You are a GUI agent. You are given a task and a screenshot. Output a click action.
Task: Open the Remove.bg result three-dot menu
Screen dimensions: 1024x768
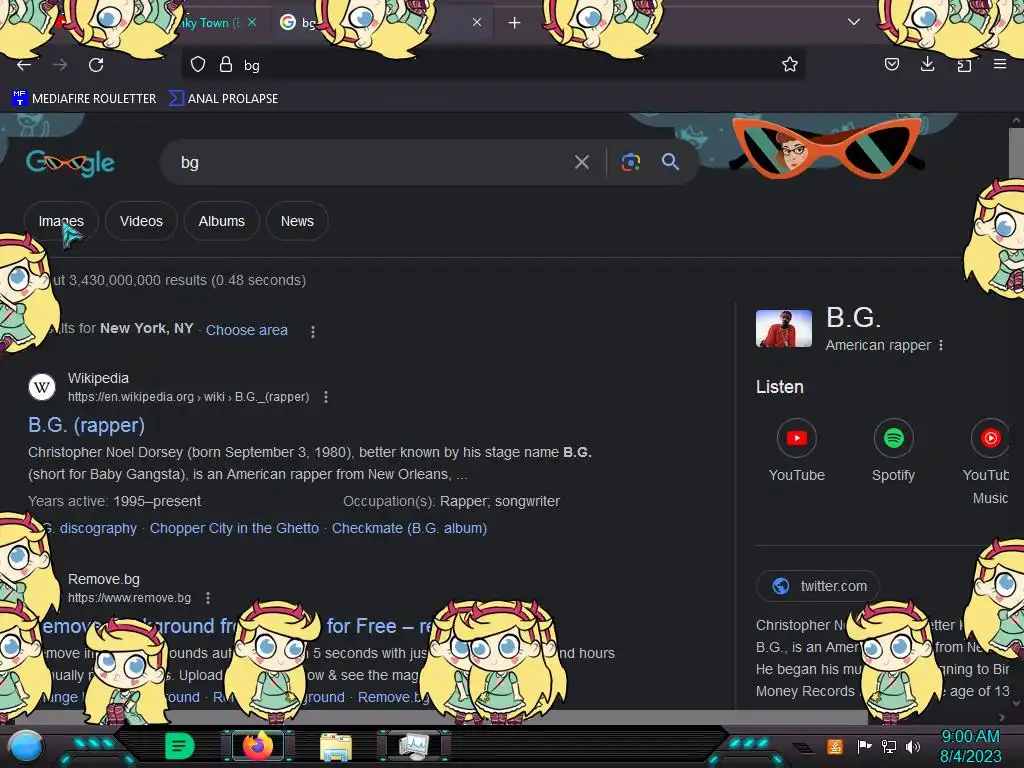pos(208,598)
